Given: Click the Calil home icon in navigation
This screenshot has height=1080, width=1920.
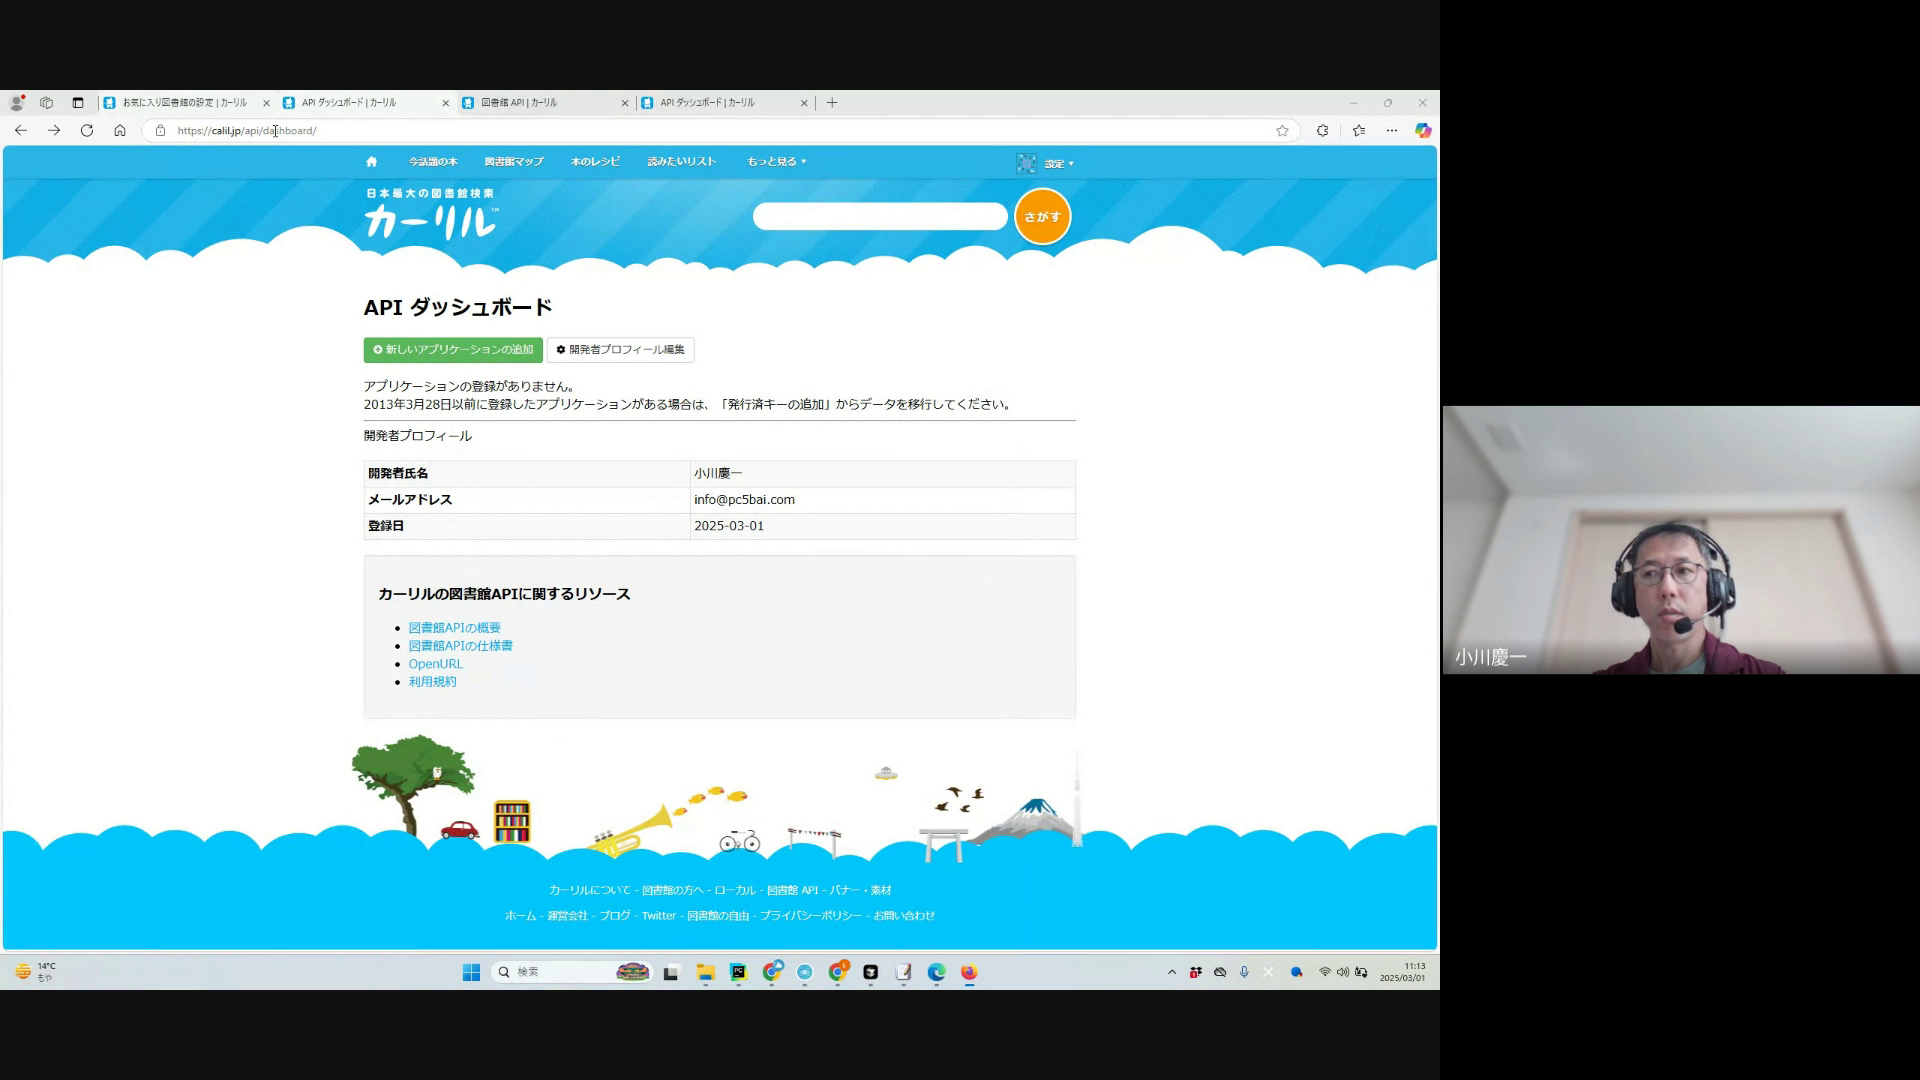Looking at the screenshot, I should click(371, 162).
